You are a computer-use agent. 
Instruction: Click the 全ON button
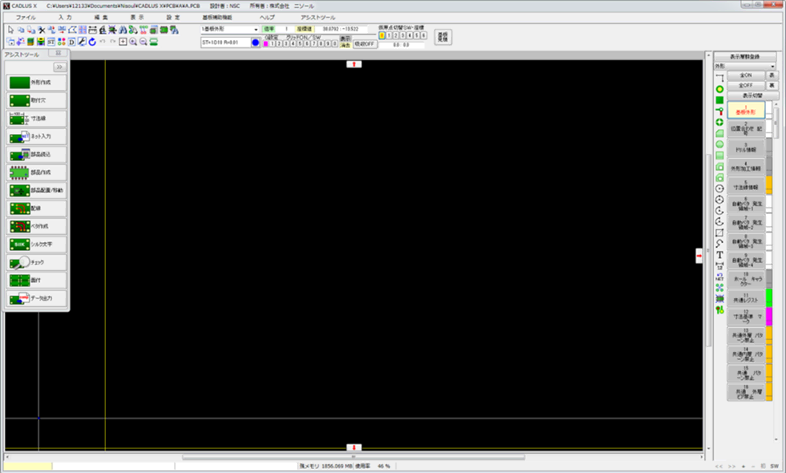point(746,75)
